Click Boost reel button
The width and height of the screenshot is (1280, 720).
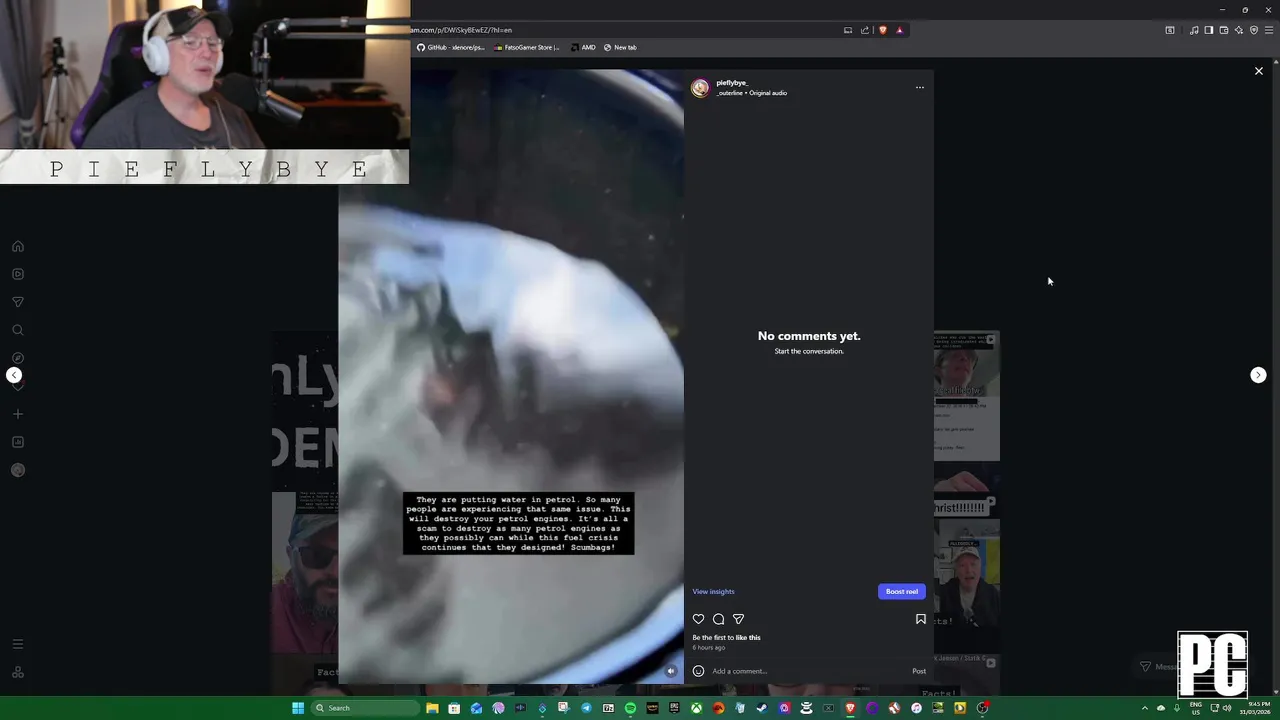(901, 591)
